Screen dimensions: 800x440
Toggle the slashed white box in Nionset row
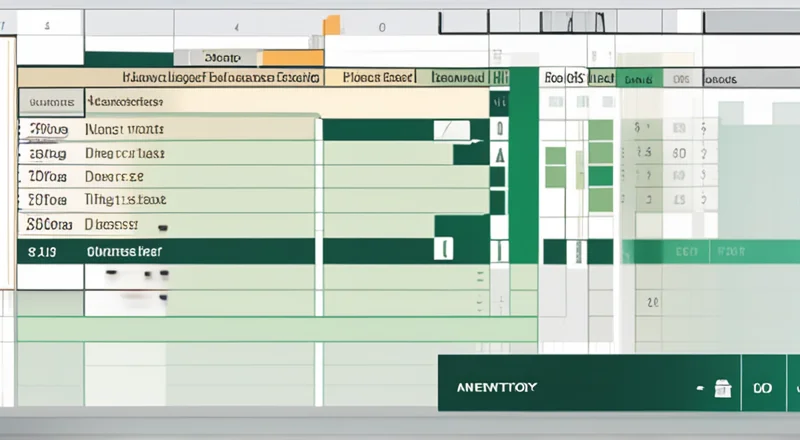coord(451,129)
